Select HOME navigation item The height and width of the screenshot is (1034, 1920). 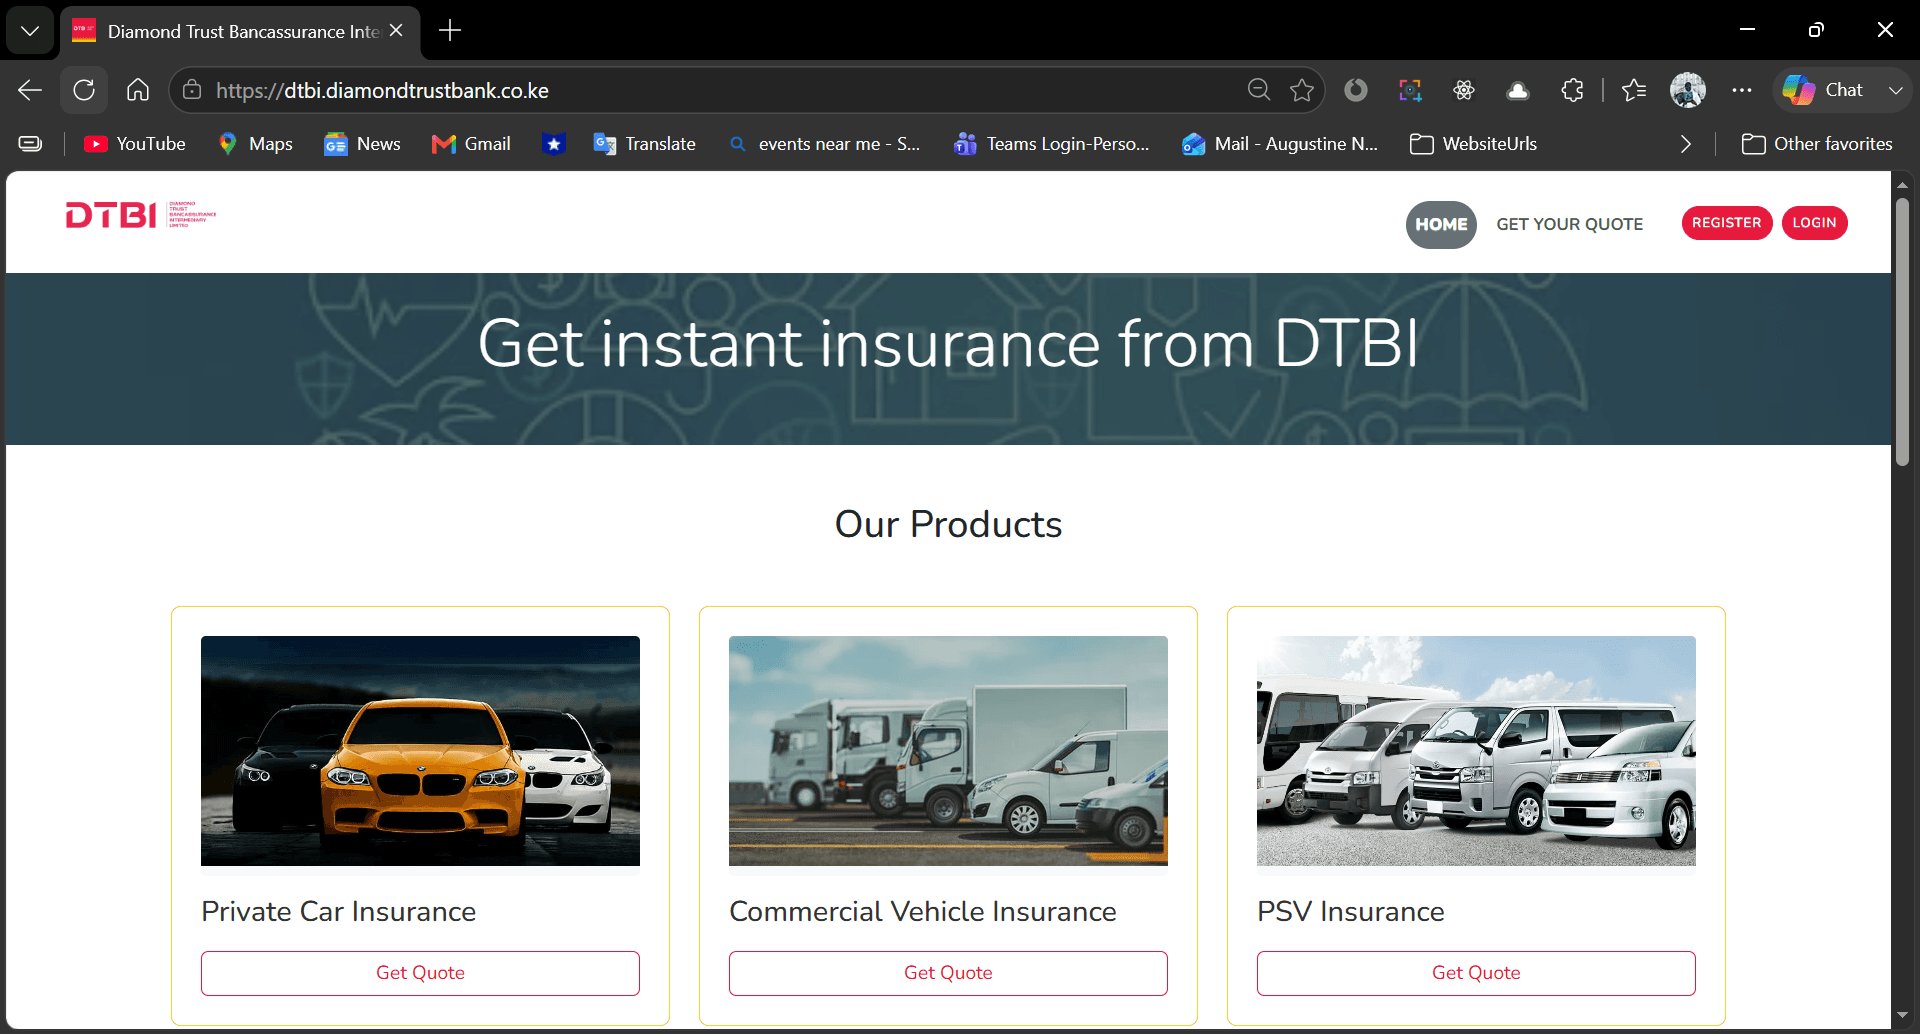1441,224
